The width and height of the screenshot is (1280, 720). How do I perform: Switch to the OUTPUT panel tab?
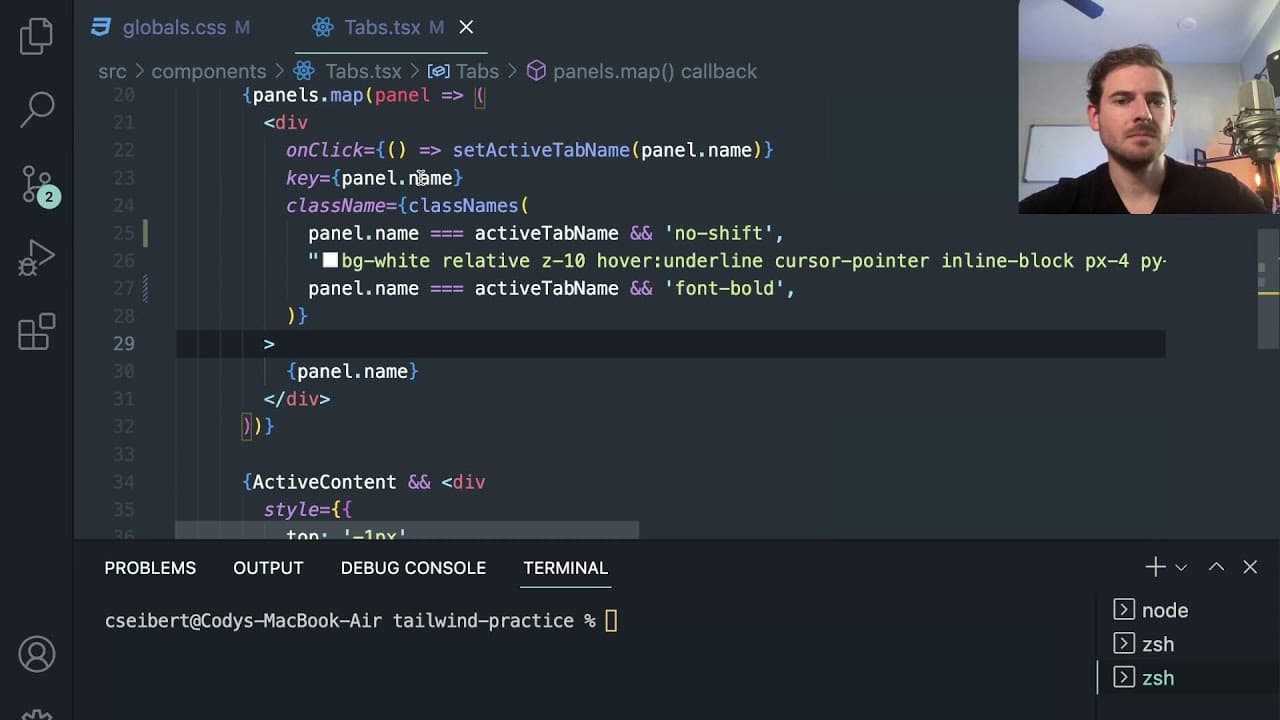pyautogui.click(x=268, y=568)
